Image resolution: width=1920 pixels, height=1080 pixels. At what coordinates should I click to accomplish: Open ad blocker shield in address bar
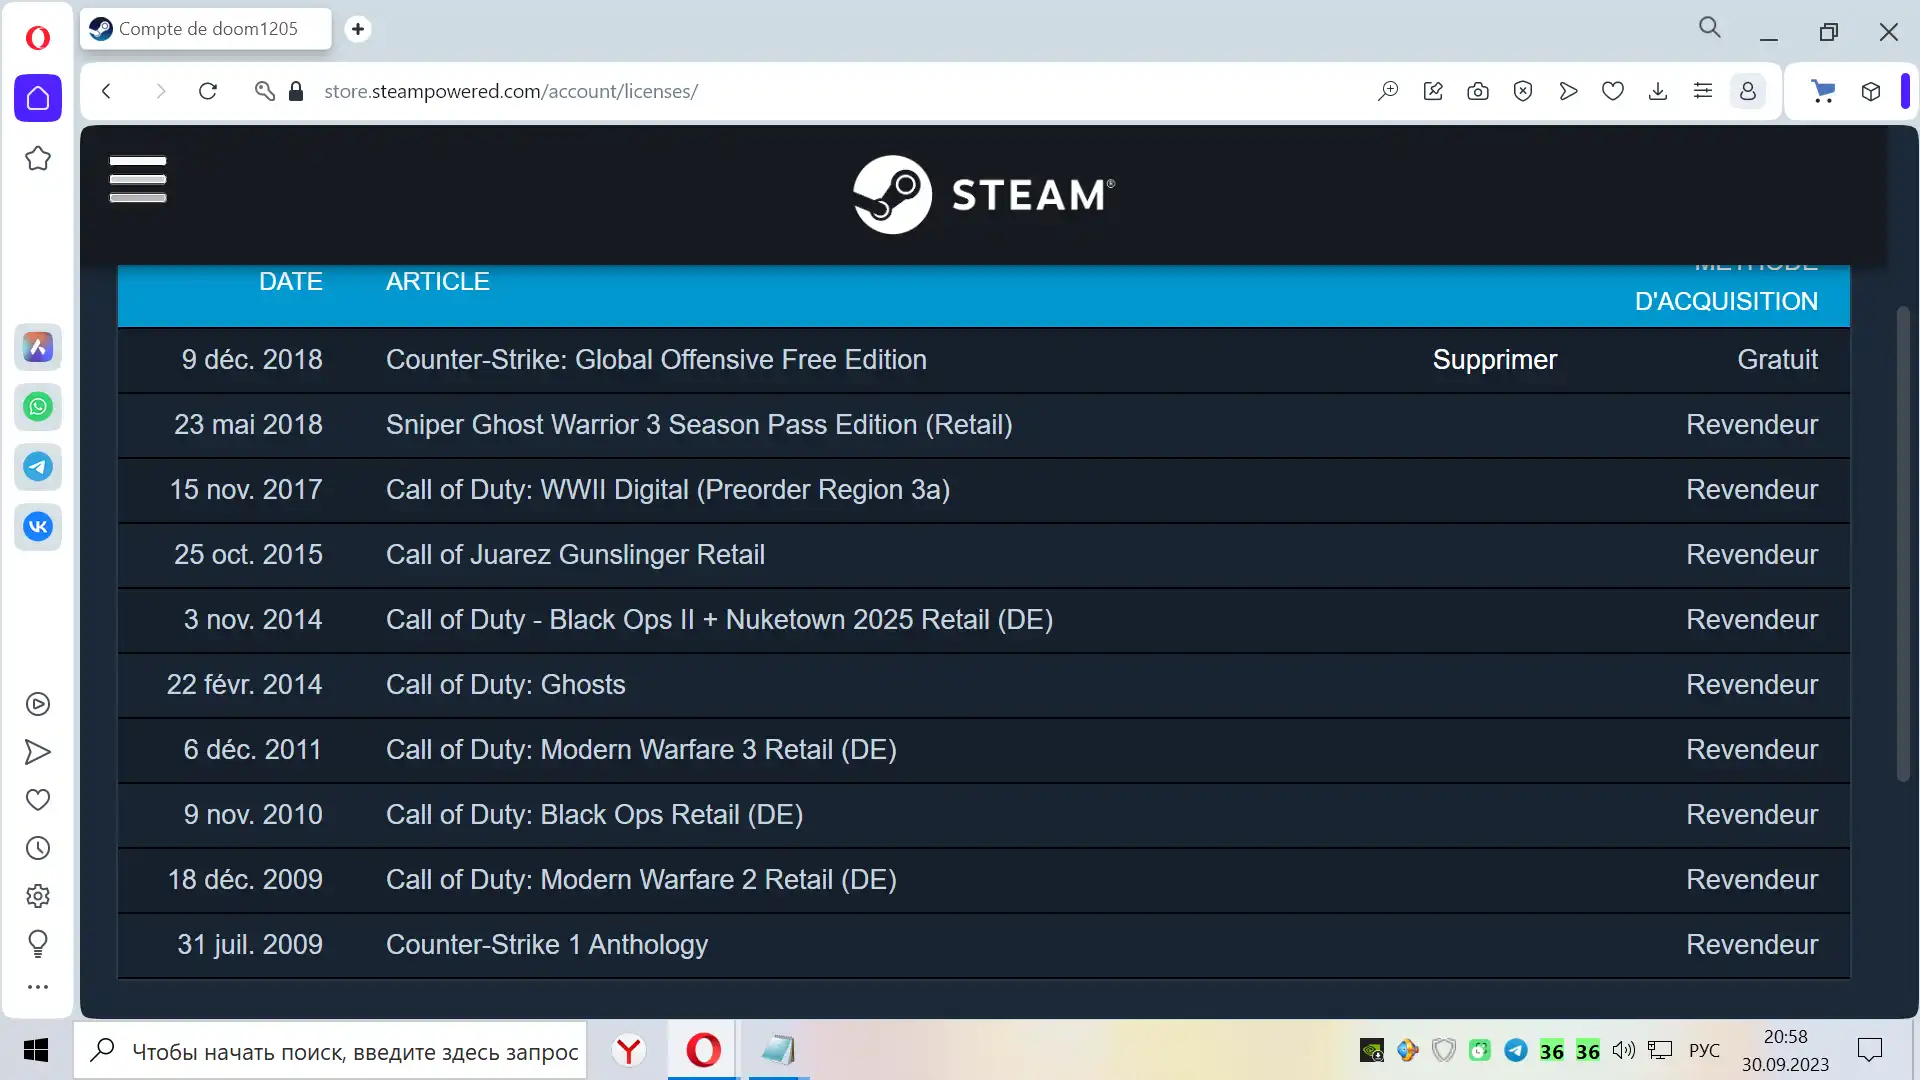click(x=1523, y=91)
